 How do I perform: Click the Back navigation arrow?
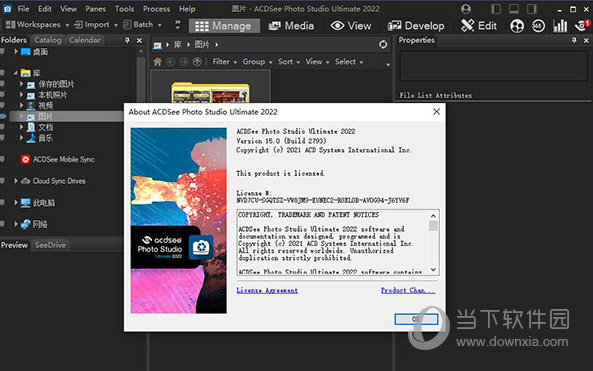click(x=171, y=62)
